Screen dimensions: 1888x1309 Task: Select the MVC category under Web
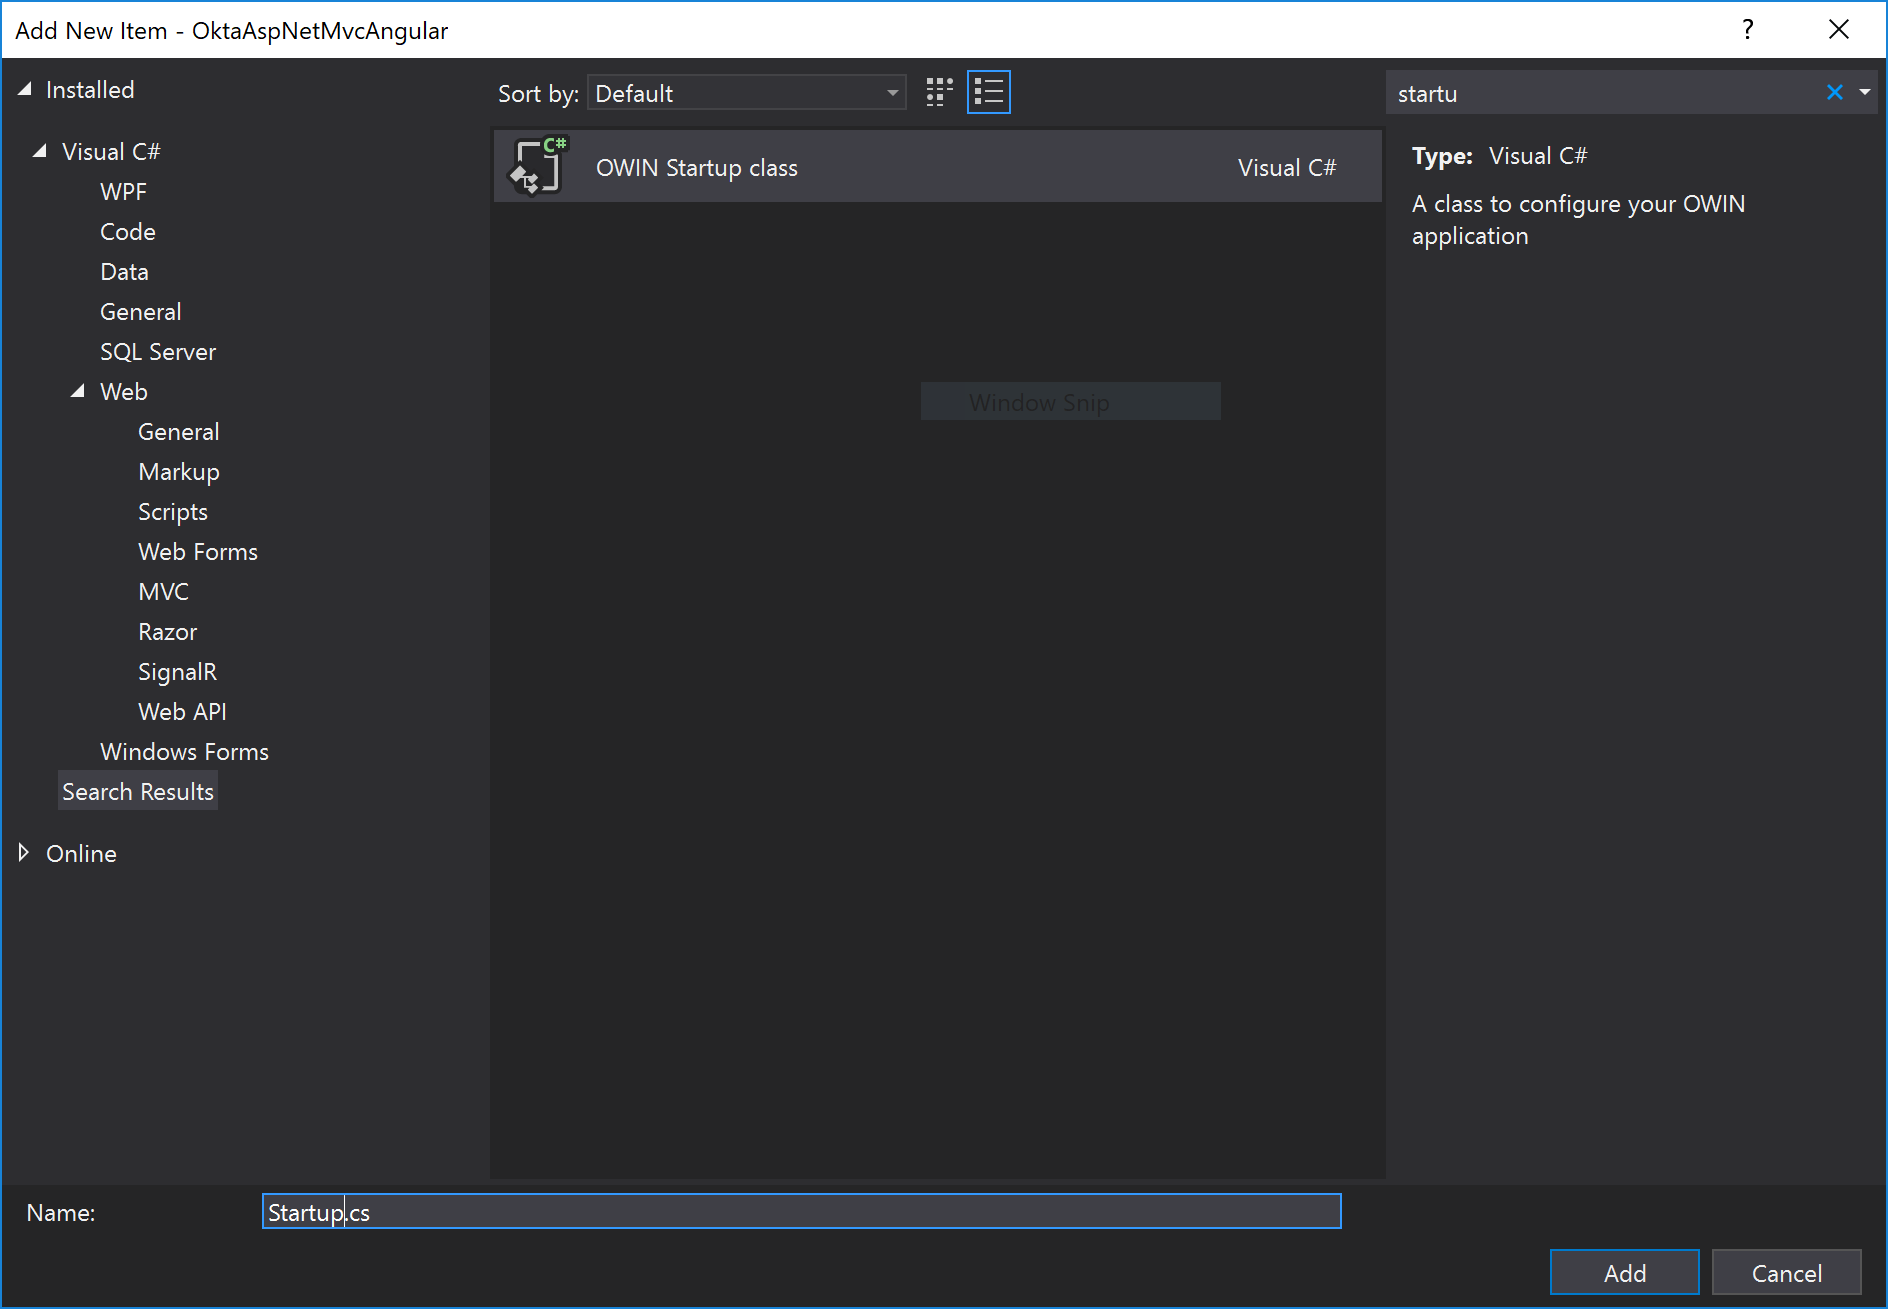pyautogui.click(x=163, y=591)
